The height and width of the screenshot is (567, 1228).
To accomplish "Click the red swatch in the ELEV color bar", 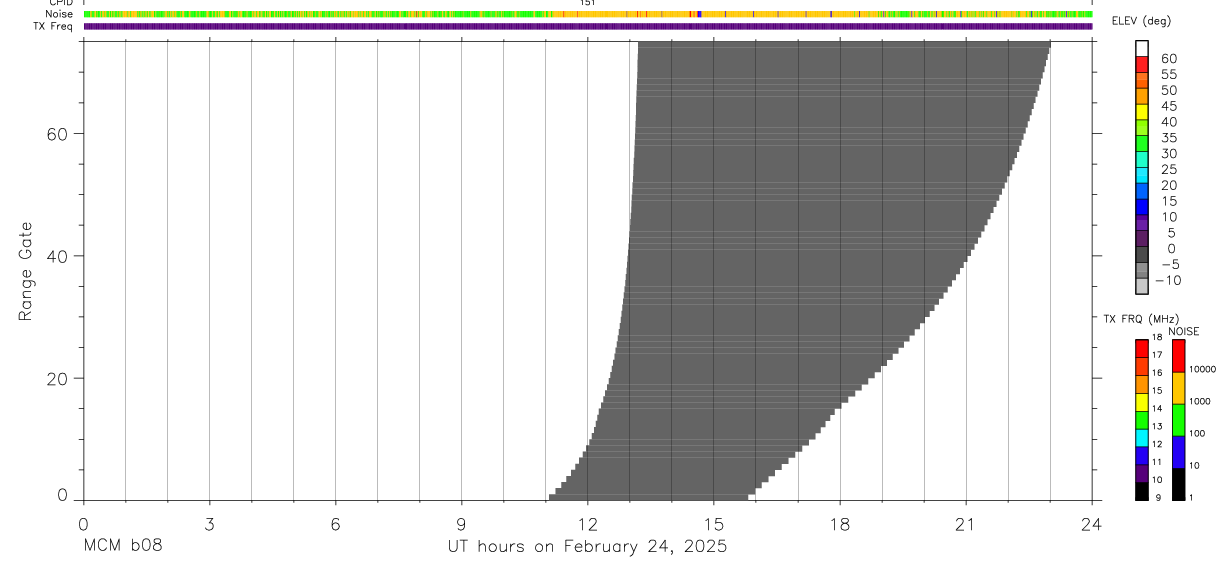I will coord(1142,65).
